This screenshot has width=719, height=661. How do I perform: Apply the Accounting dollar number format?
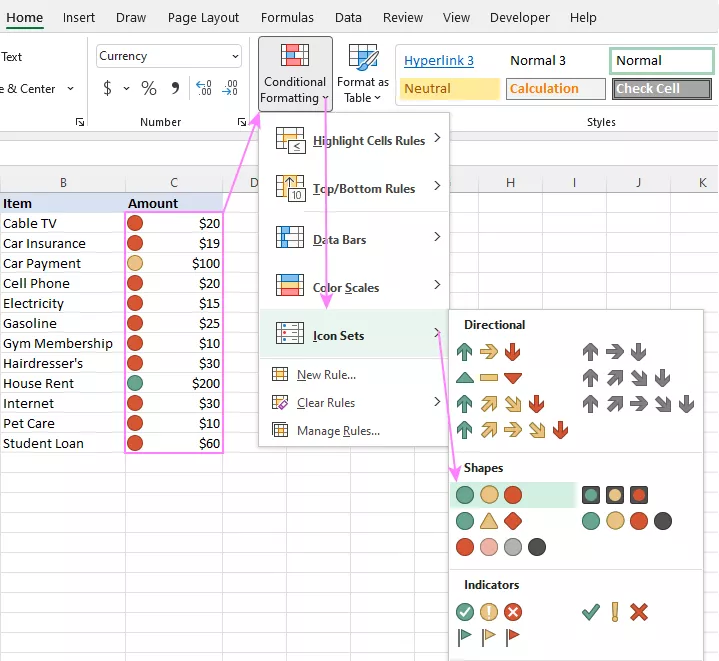108,89
